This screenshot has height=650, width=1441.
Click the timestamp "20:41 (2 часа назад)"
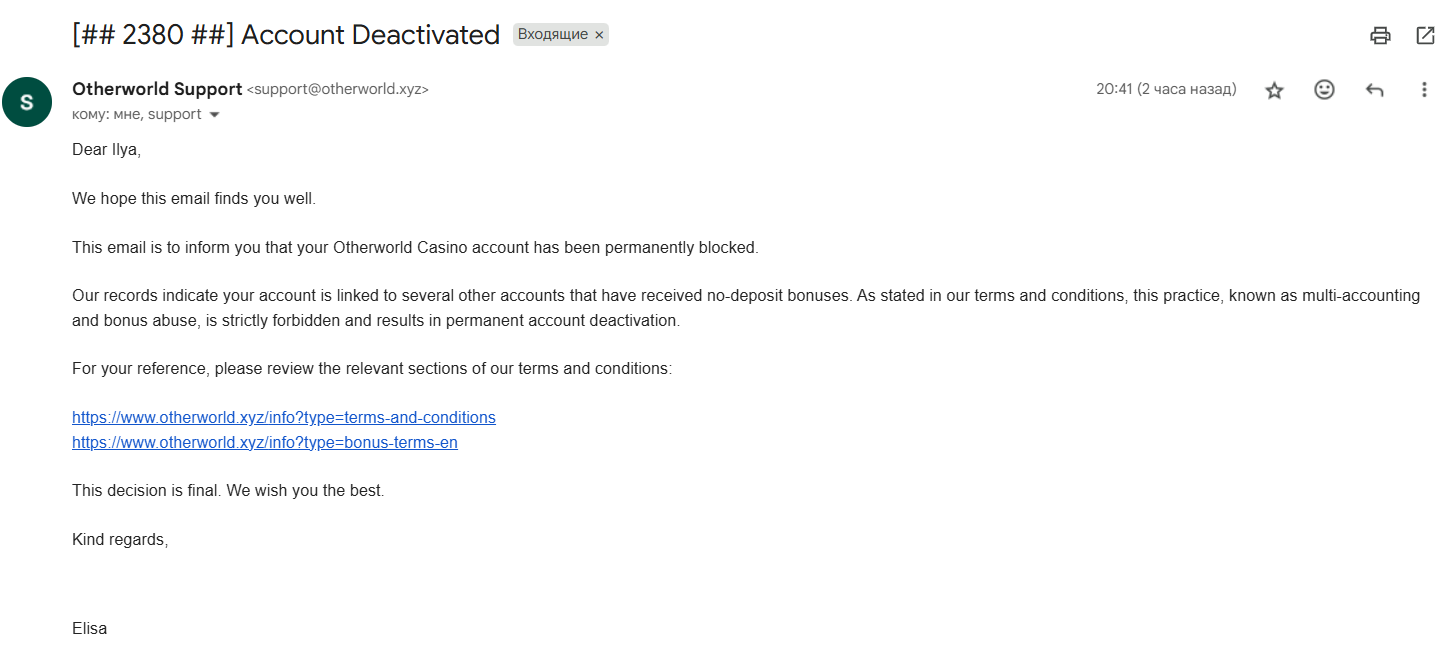1166,89
